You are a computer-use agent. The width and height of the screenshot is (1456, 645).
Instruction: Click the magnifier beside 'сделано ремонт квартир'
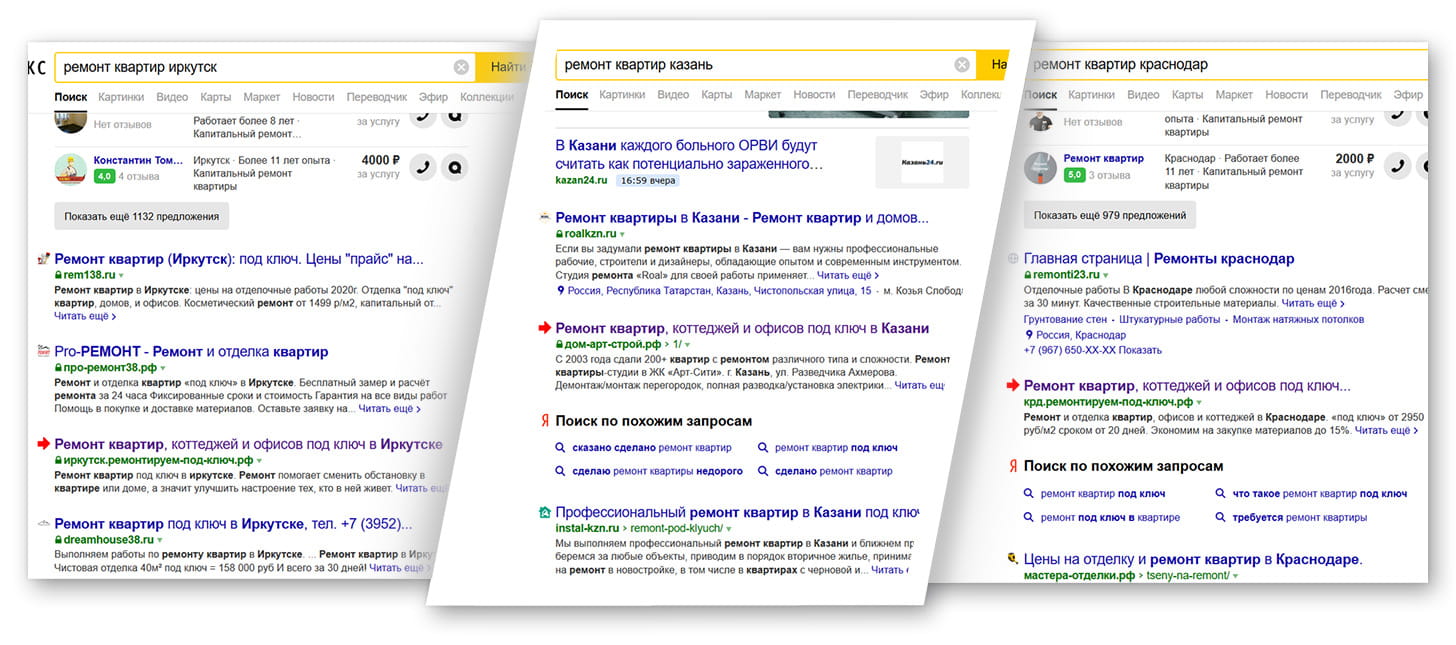pos(763,471)
